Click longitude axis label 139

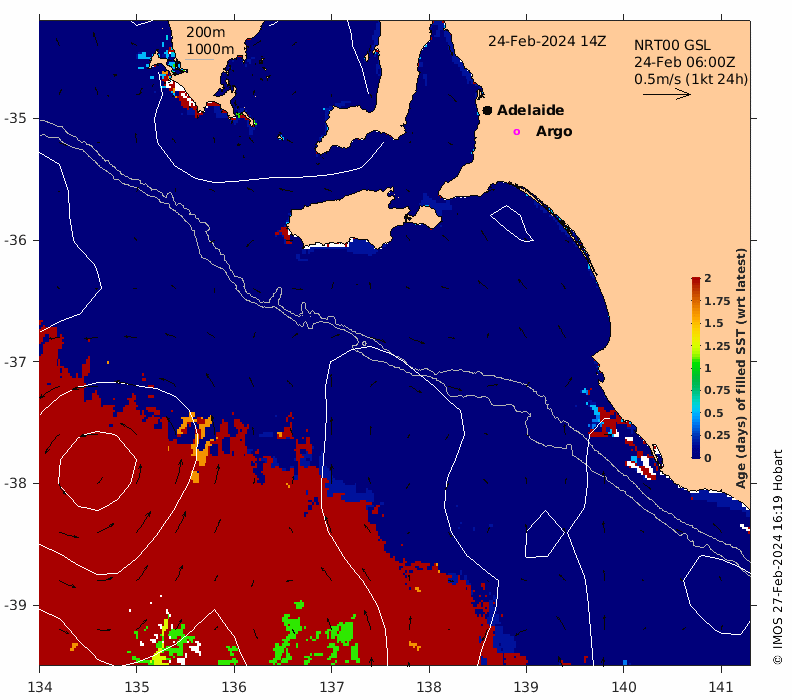(x=526, y=687)
